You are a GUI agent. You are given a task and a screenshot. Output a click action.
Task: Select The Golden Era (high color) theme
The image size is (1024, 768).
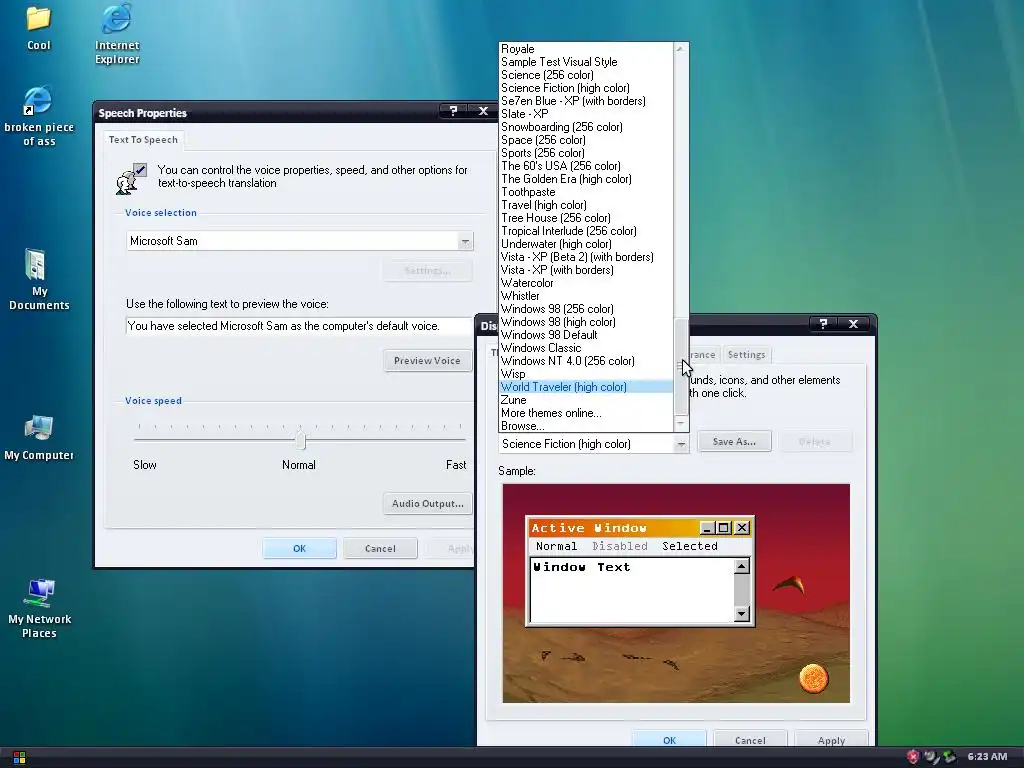pyautogui.click(x=586, y=179)
